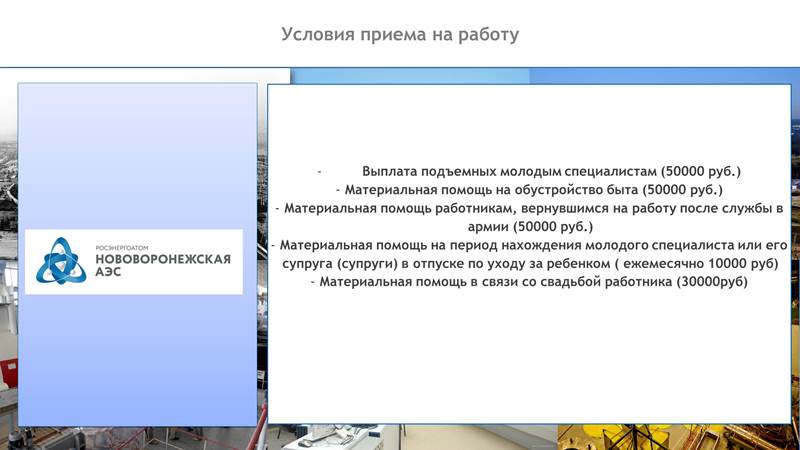Click text "в отпуске по уходу за ребенком"
Screen dimensions: 800x450
click(506, 264)
